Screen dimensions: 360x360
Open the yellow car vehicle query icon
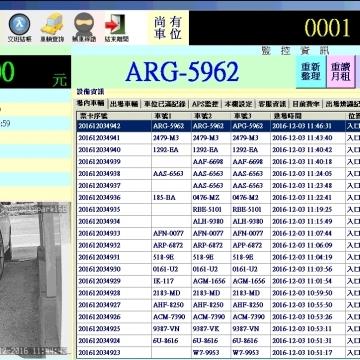tap(52, 24)
